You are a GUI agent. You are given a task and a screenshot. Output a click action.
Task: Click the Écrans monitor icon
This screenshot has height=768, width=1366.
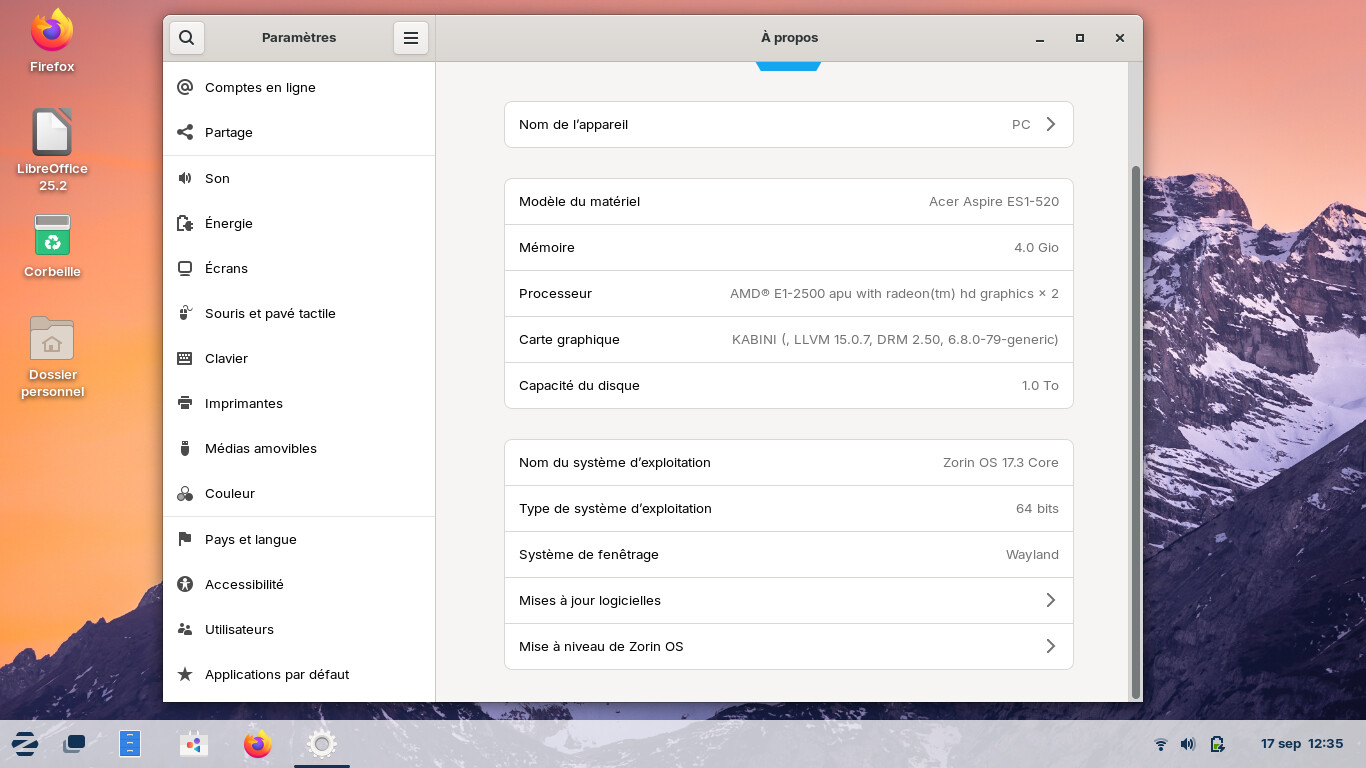(185, 269)
